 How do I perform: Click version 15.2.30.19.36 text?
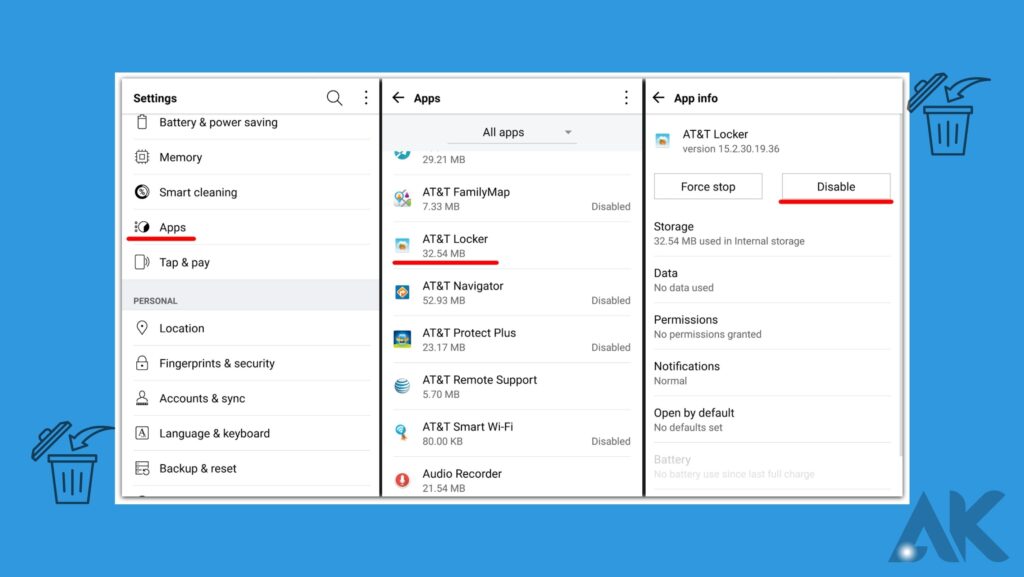pos(731,149)
